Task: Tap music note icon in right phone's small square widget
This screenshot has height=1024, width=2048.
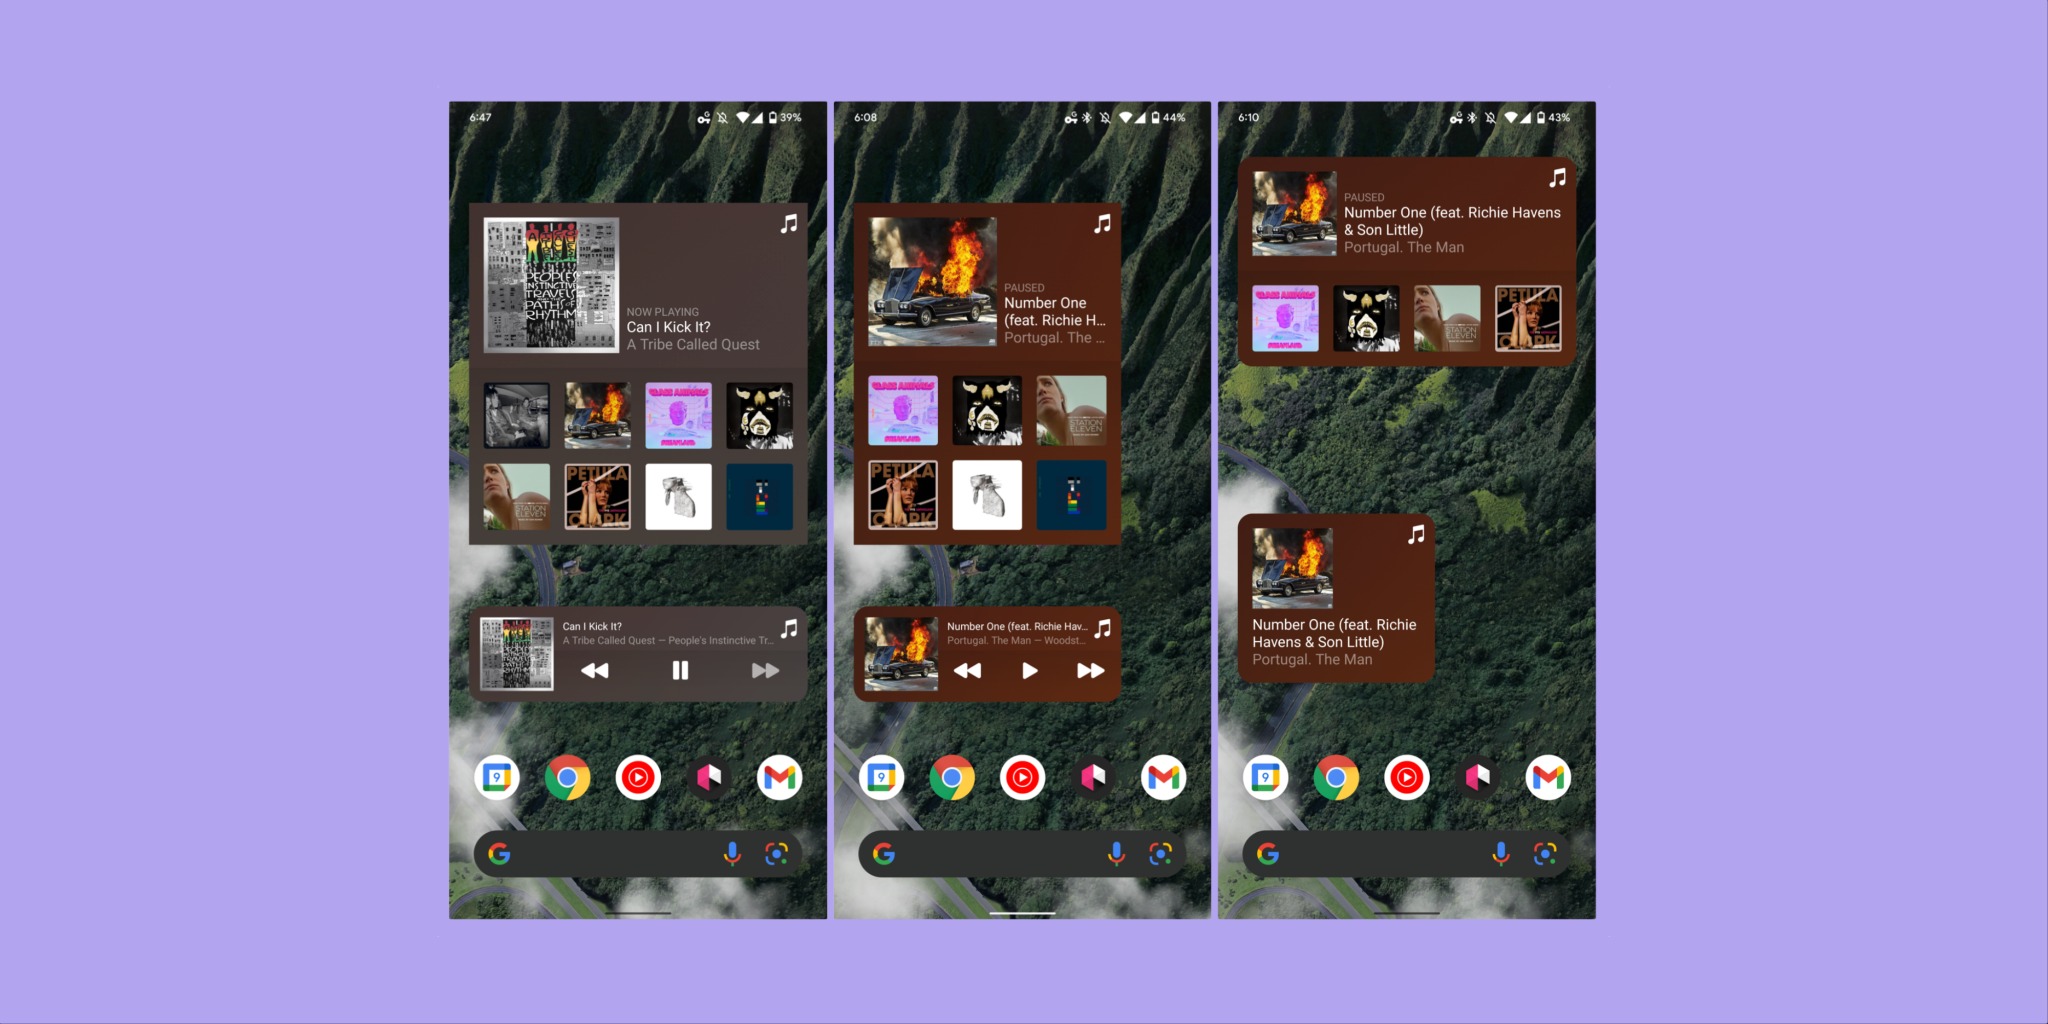Action: click(1416, 535)
